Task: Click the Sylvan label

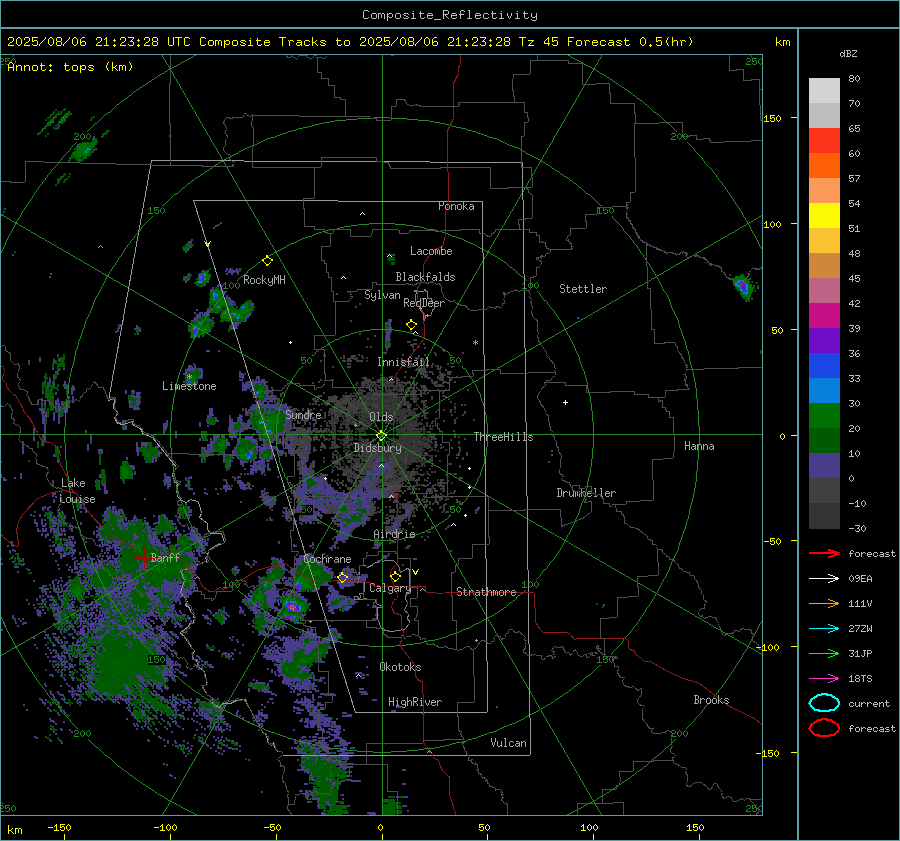Action: (x=382, y=295)
